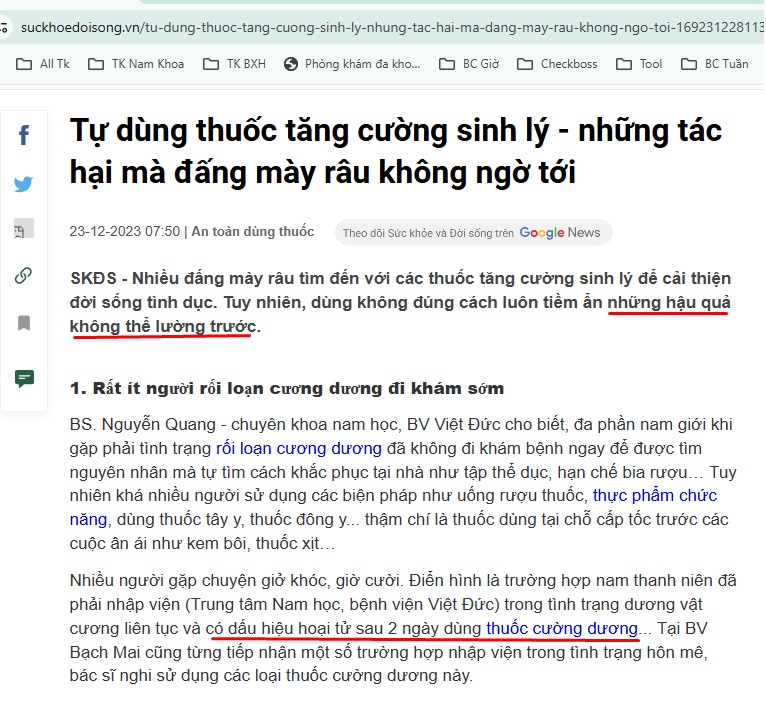This screenshot has width=766, height=704.
Task: Open the Tool bookmarks folder
Action: 640,64
